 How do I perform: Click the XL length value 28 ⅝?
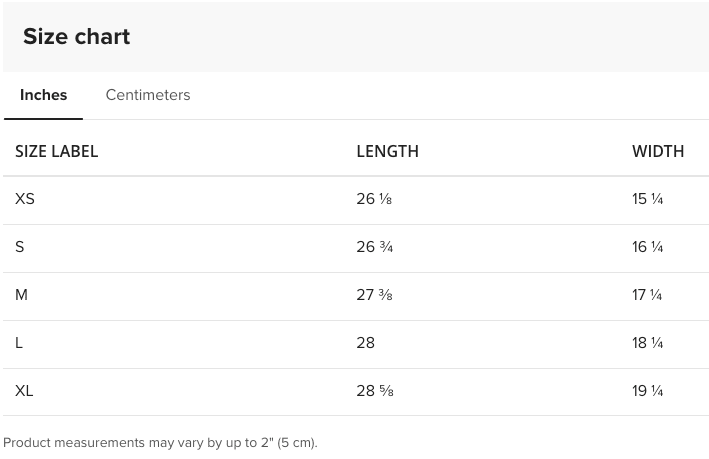(x=374, y=391)
